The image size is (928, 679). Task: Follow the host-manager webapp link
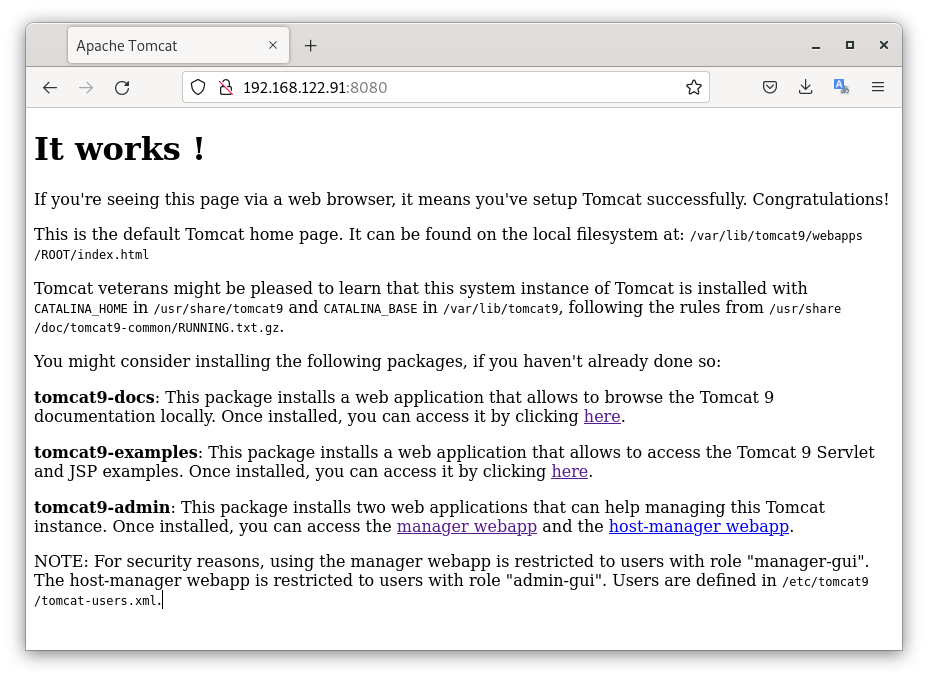[699, 527]
